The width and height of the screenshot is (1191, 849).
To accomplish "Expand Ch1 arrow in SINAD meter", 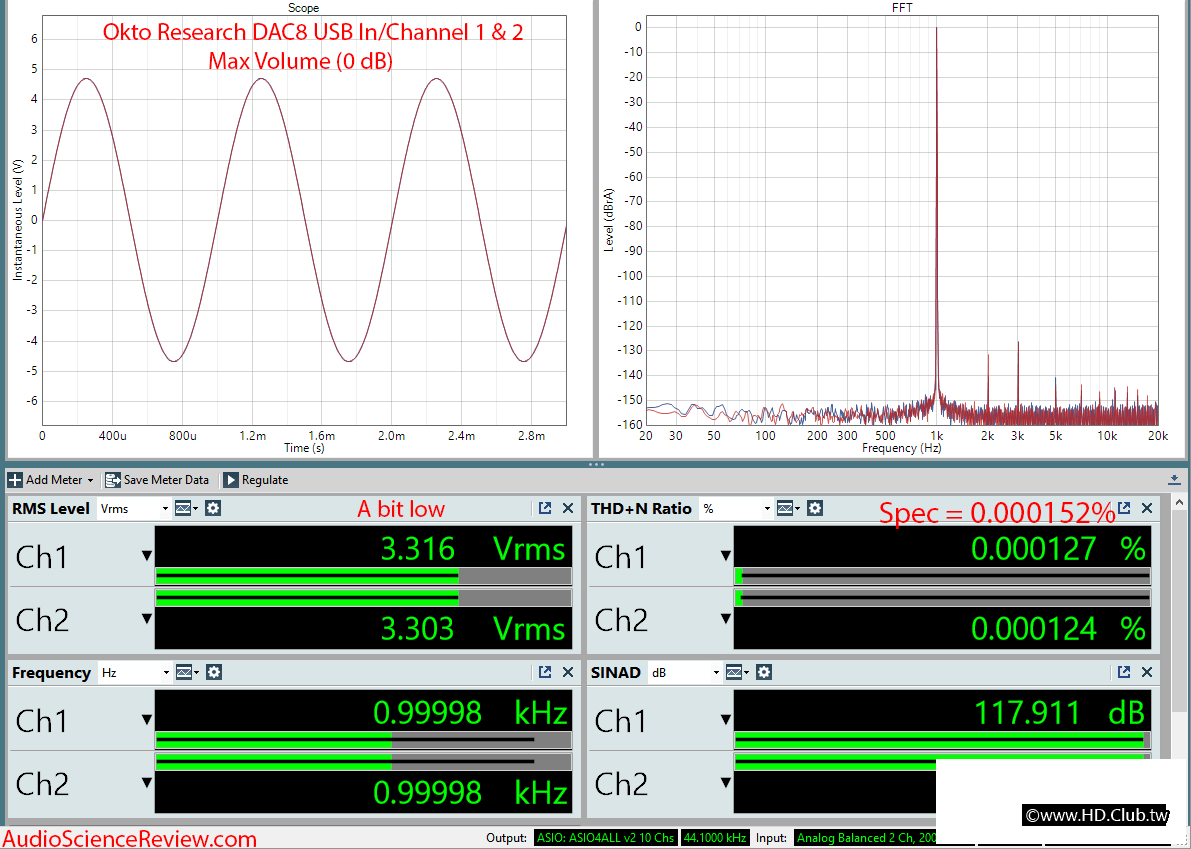I will pos(725,720).
